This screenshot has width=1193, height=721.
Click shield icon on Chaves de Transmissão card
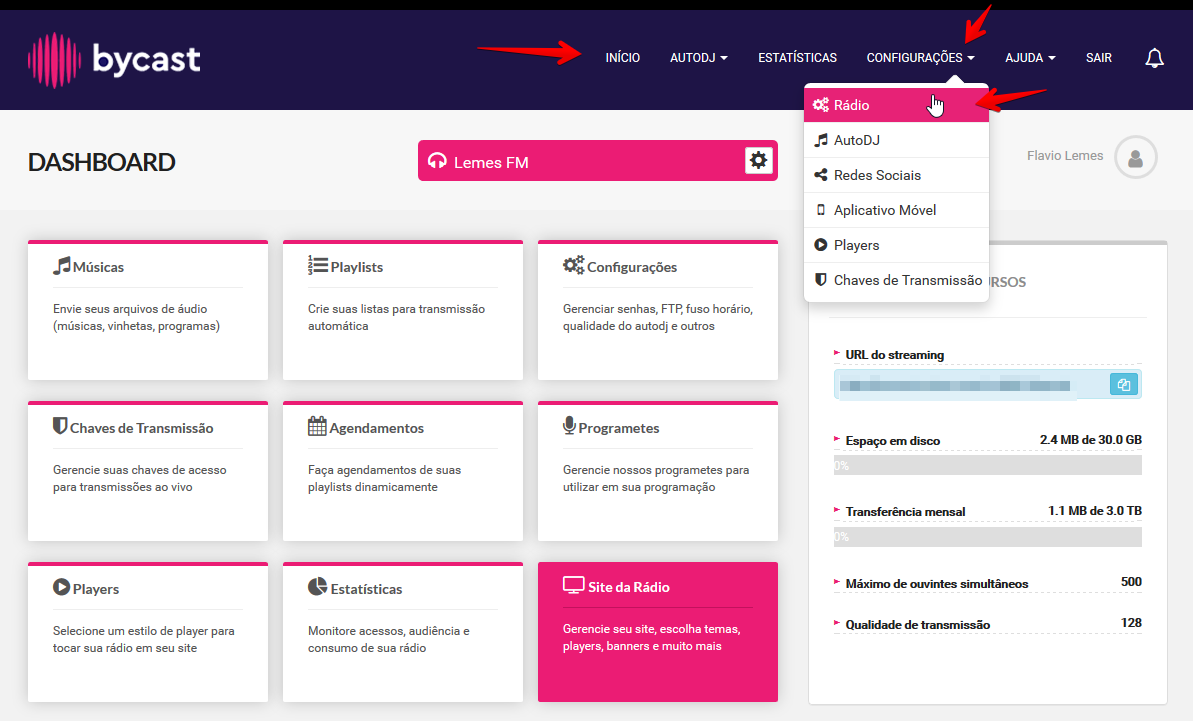60,426
